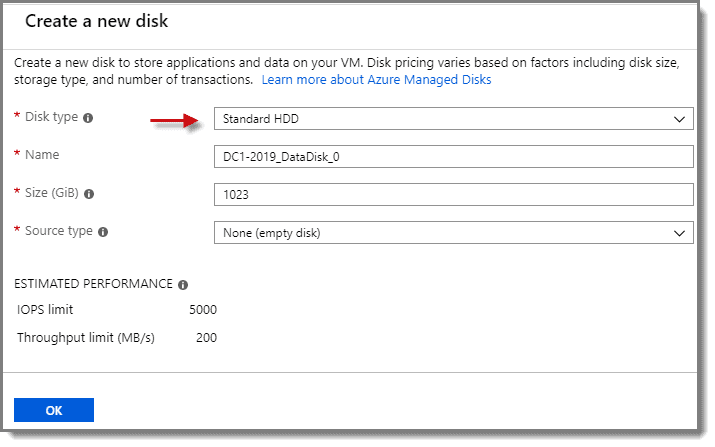Click the ESTIMATED PERFORMANCE heading
The width and height of the screenshot is (715, 447).
point(93,284)
